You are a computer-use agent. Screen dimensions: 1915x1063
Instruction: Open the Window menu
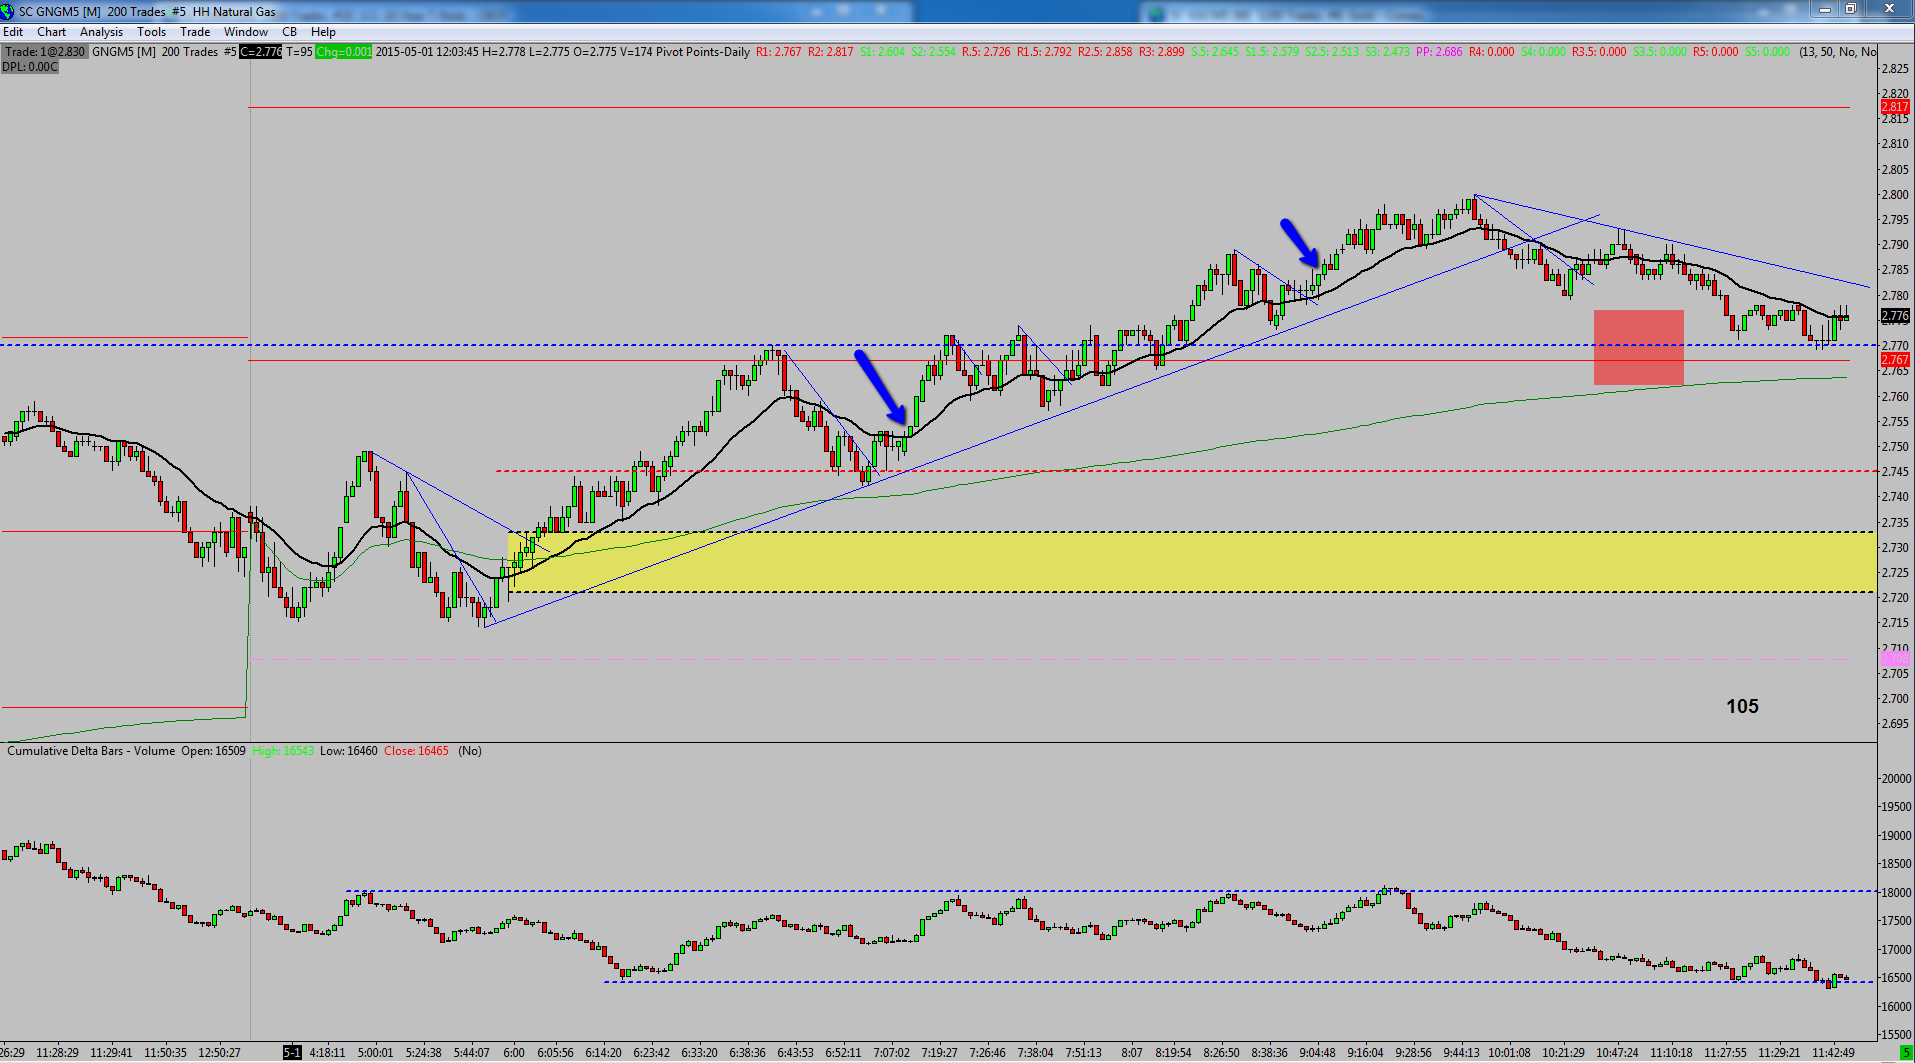(x=246, y=32)
